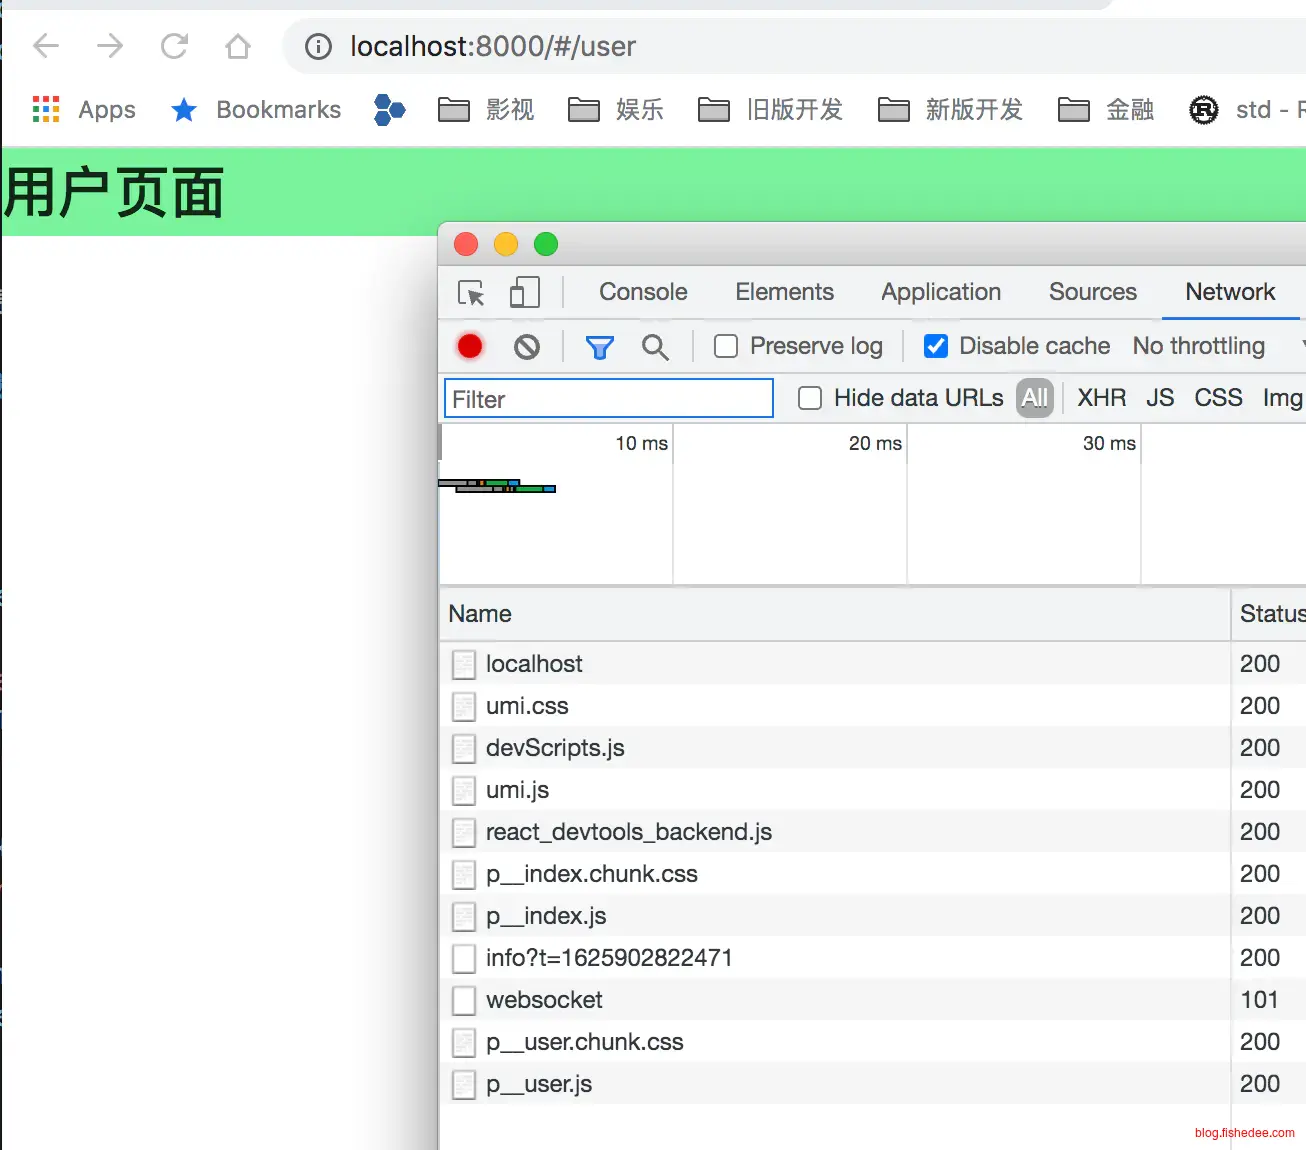Viewport: 1306px width, 1150px height.
Task: Clear the network log with the clear icon
Action: (527, 347)
